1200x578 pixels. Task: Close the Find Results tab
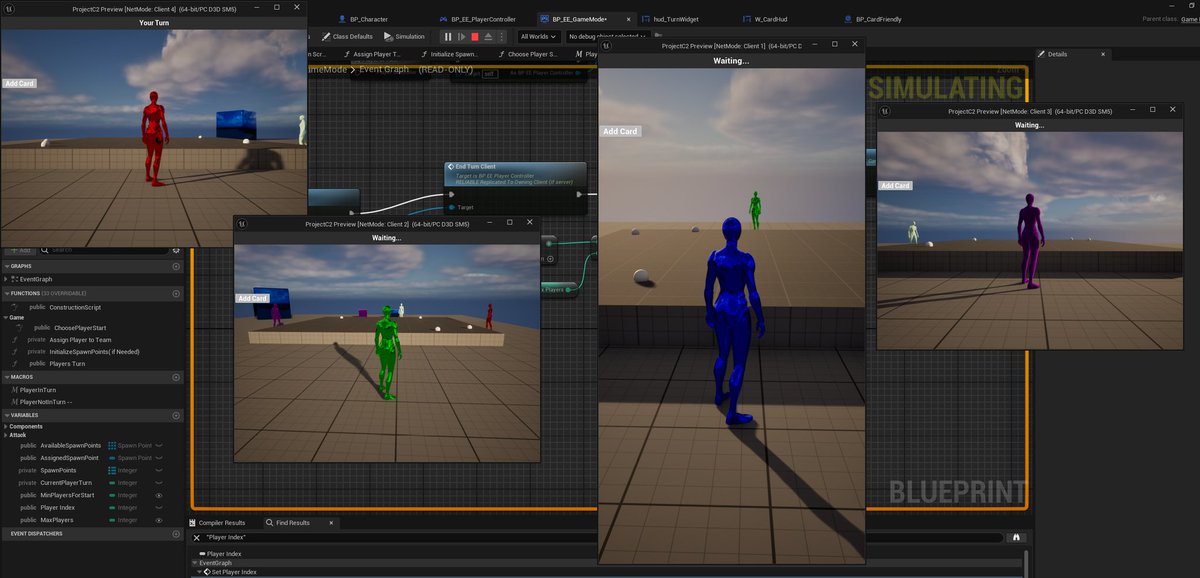[x=333, y=523]
